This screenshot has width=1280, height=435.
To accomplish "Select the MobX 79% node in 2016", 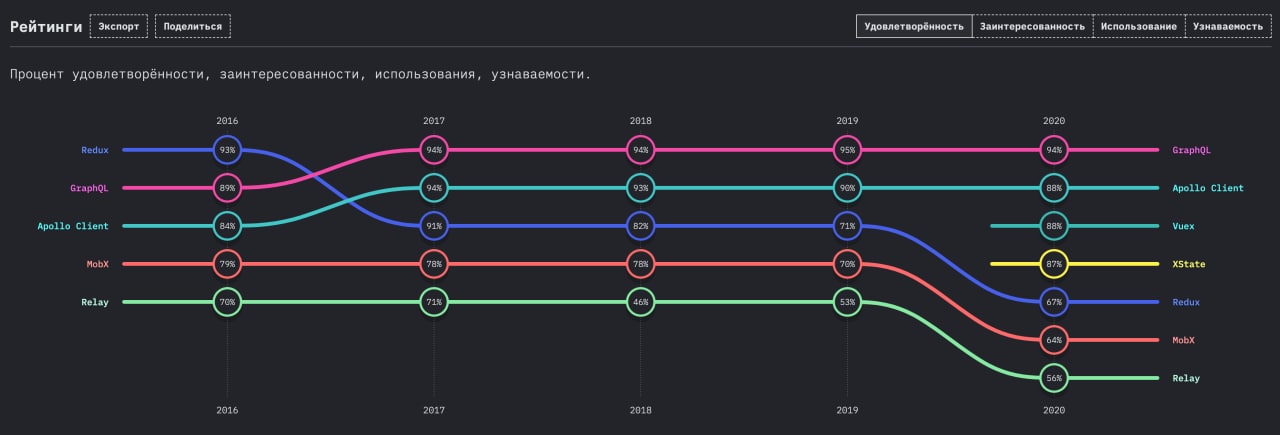I will pyautogui.click(x=228, y=264).
